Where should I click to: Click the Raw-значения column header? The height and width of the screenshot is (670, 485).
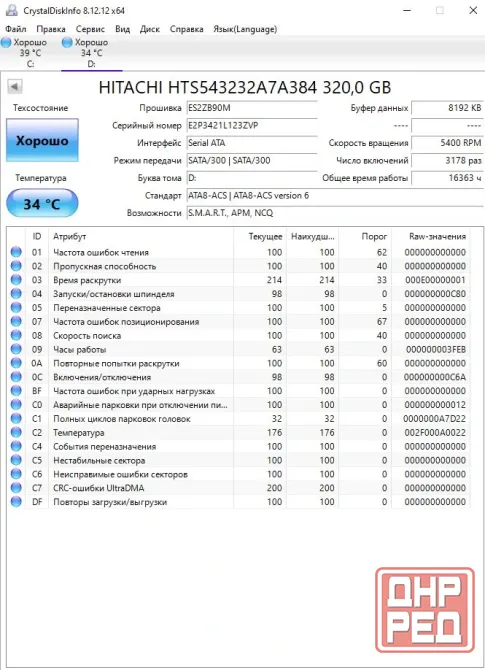(431, 236)
